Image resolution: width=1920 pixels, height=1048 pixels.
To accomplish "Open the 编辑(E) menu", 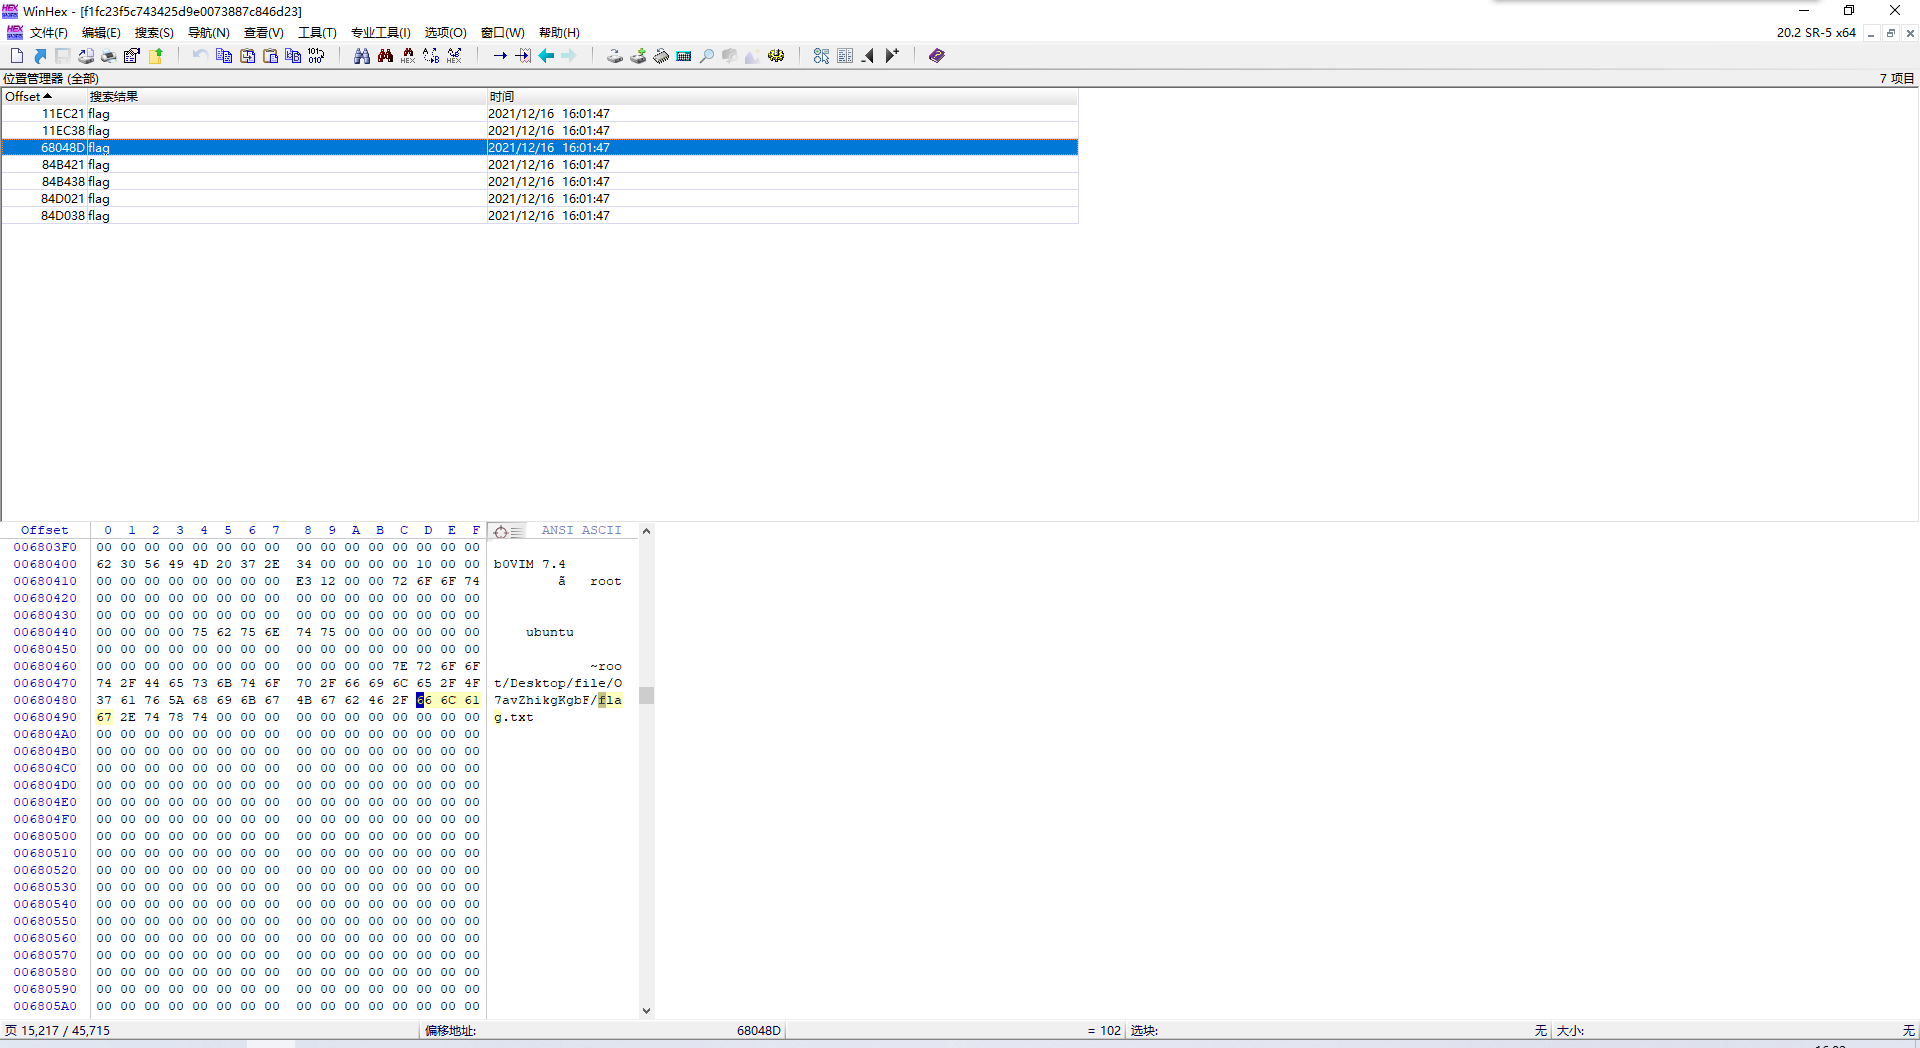I will tap(101, 33).
